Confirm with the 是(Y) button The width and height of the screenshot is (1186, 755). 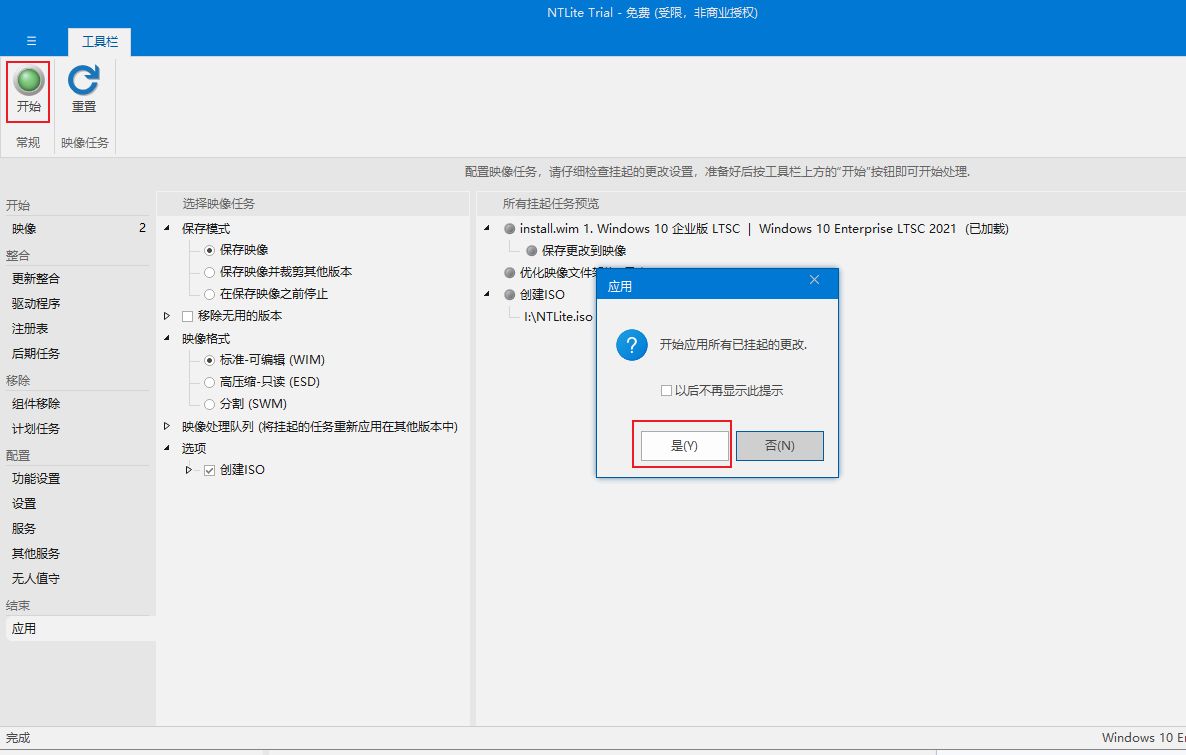684,446
